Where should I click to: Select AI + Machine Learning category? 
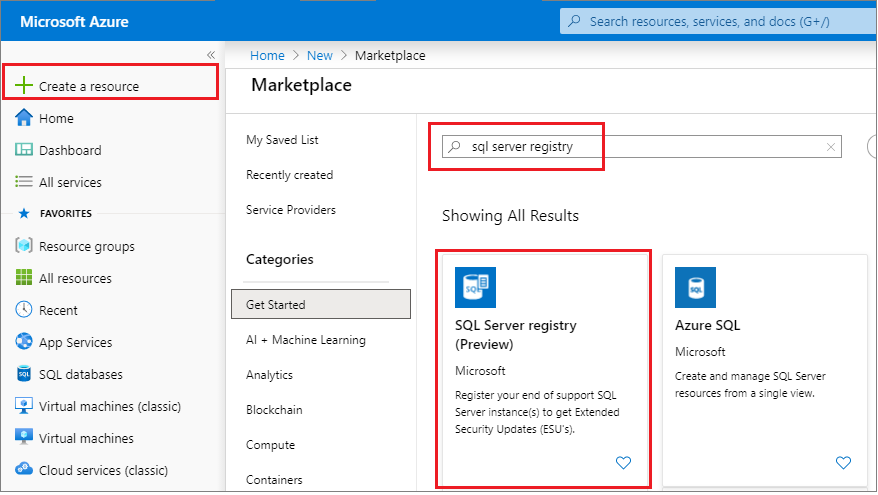(306, 340)
